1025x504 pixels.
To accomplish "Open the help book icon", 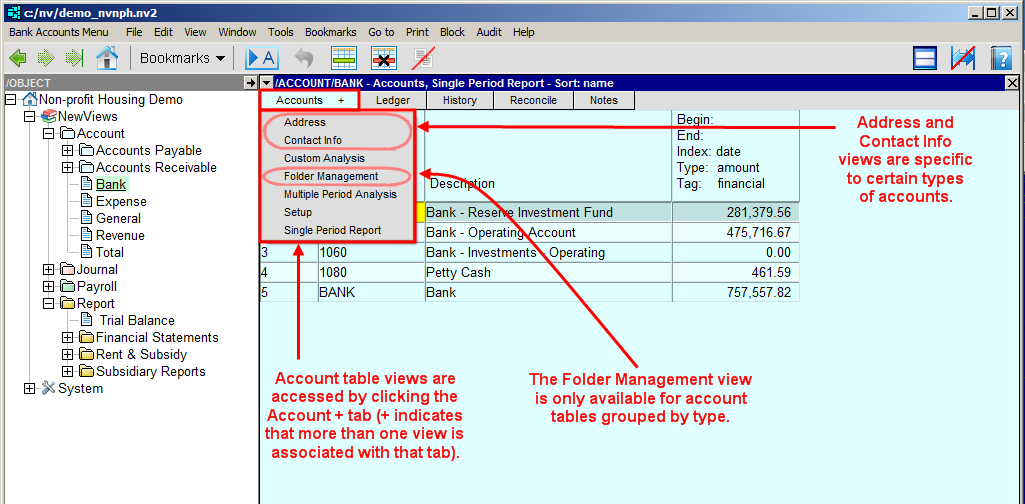I will tap(1001, 58).
